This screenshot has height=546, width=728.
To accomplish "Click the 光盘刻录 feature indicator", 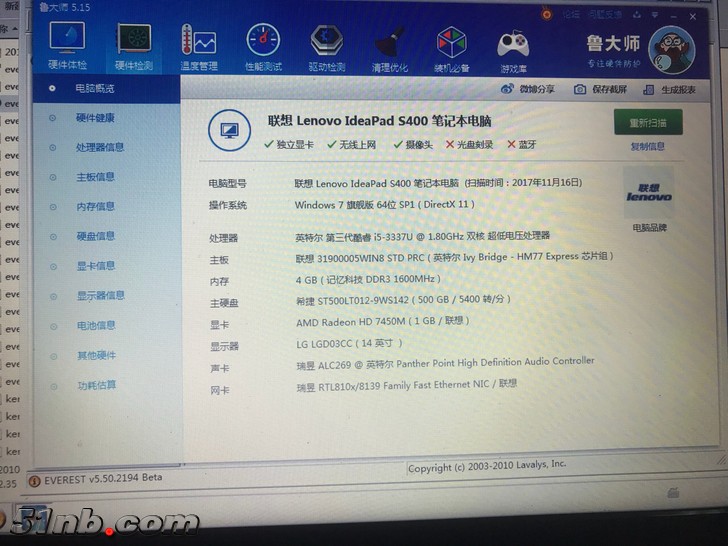I will tap(469, 144).
